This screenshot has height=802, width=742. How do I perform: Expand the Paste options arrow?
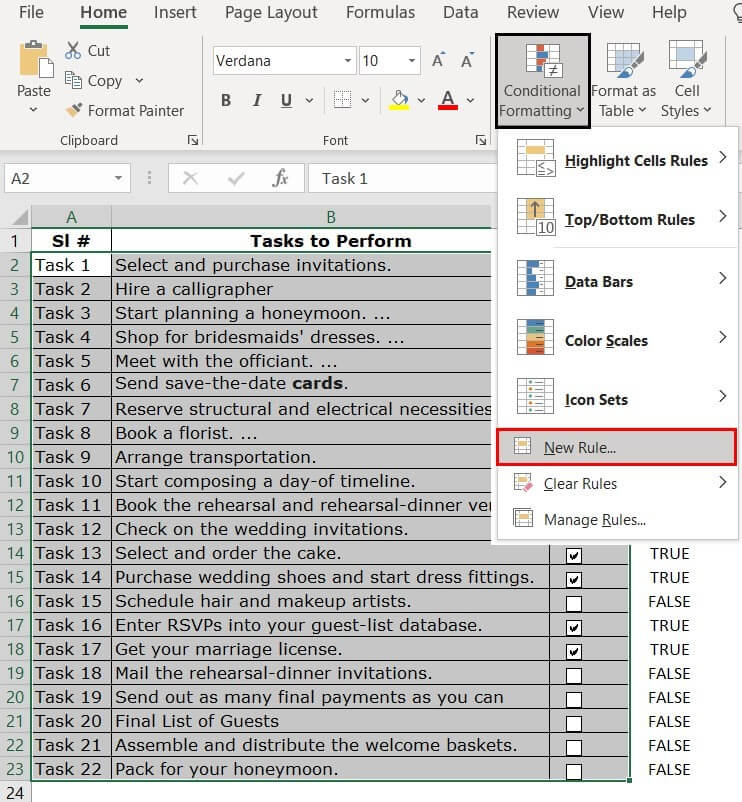click(x=33, y=109)
